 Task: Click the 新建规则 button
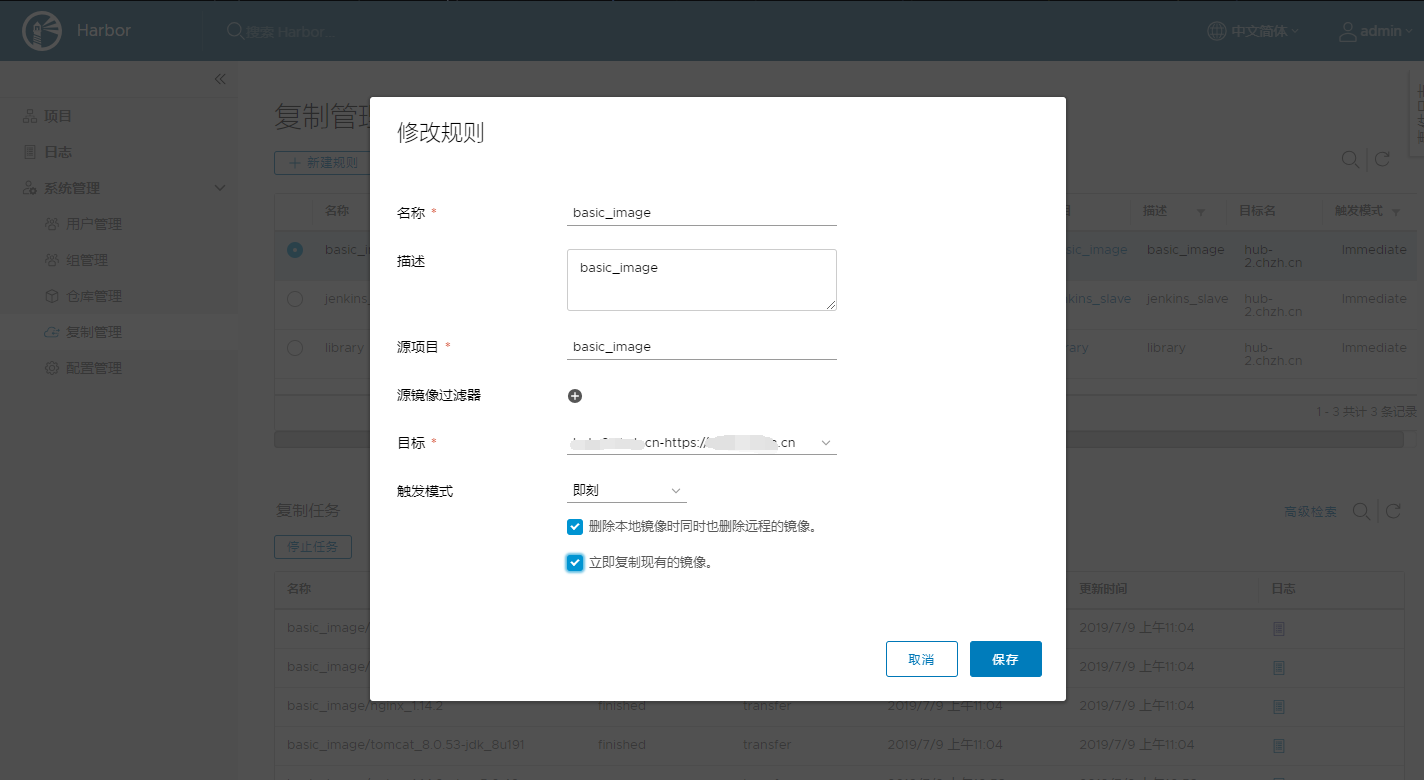pyautogui.click(x=322, y=162)
